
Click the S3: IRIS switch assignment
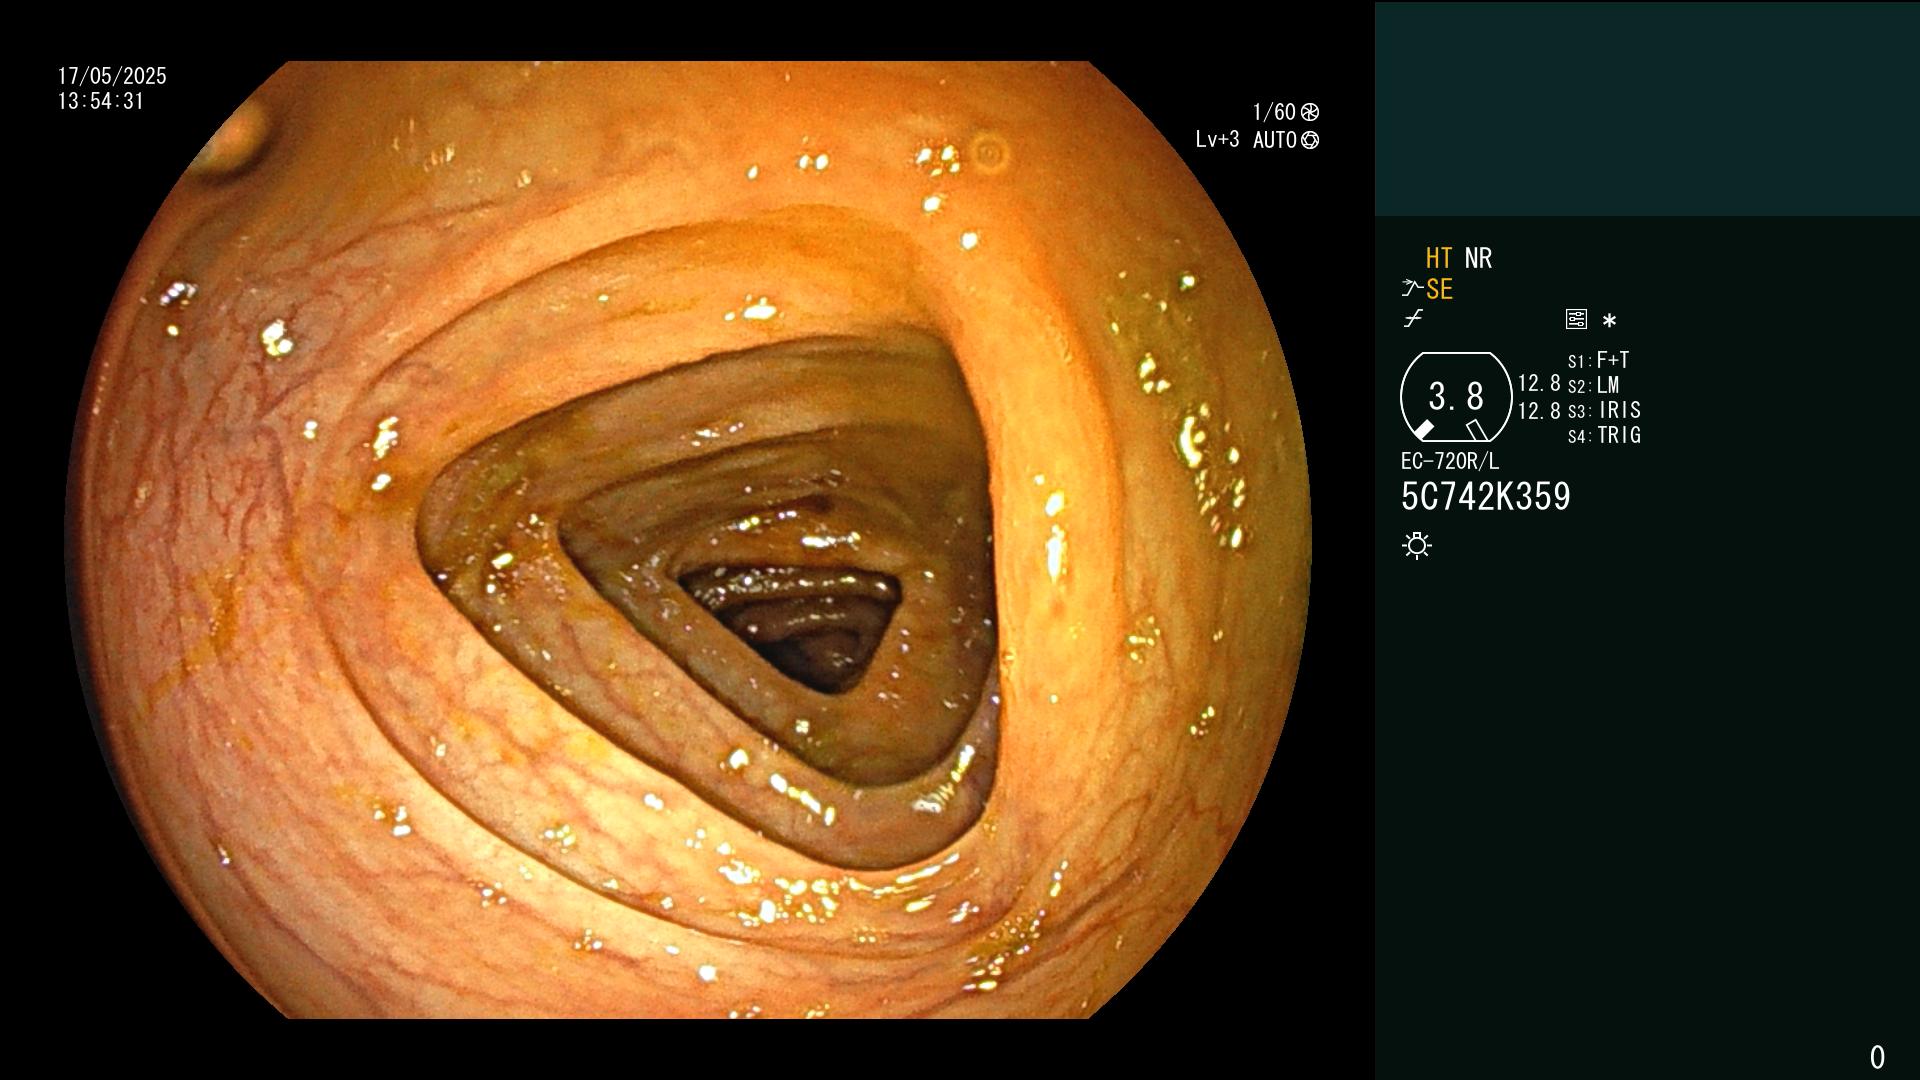click(x=1604, y=410)
